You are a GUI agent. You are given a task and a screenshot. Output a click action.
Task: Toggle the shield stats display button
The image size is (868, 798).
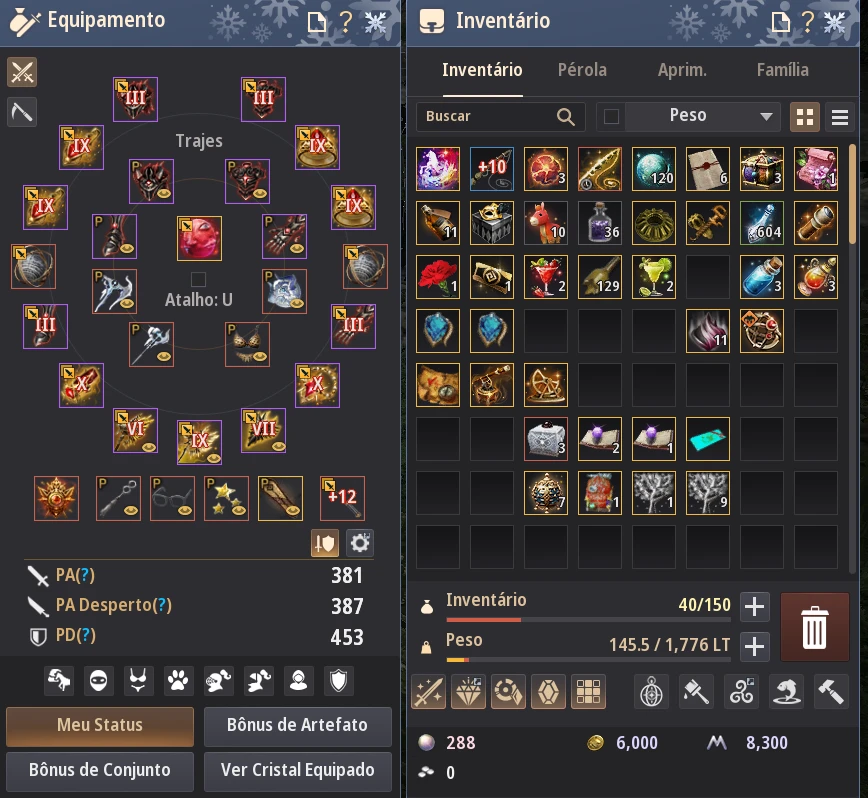[x=325, y=543]
